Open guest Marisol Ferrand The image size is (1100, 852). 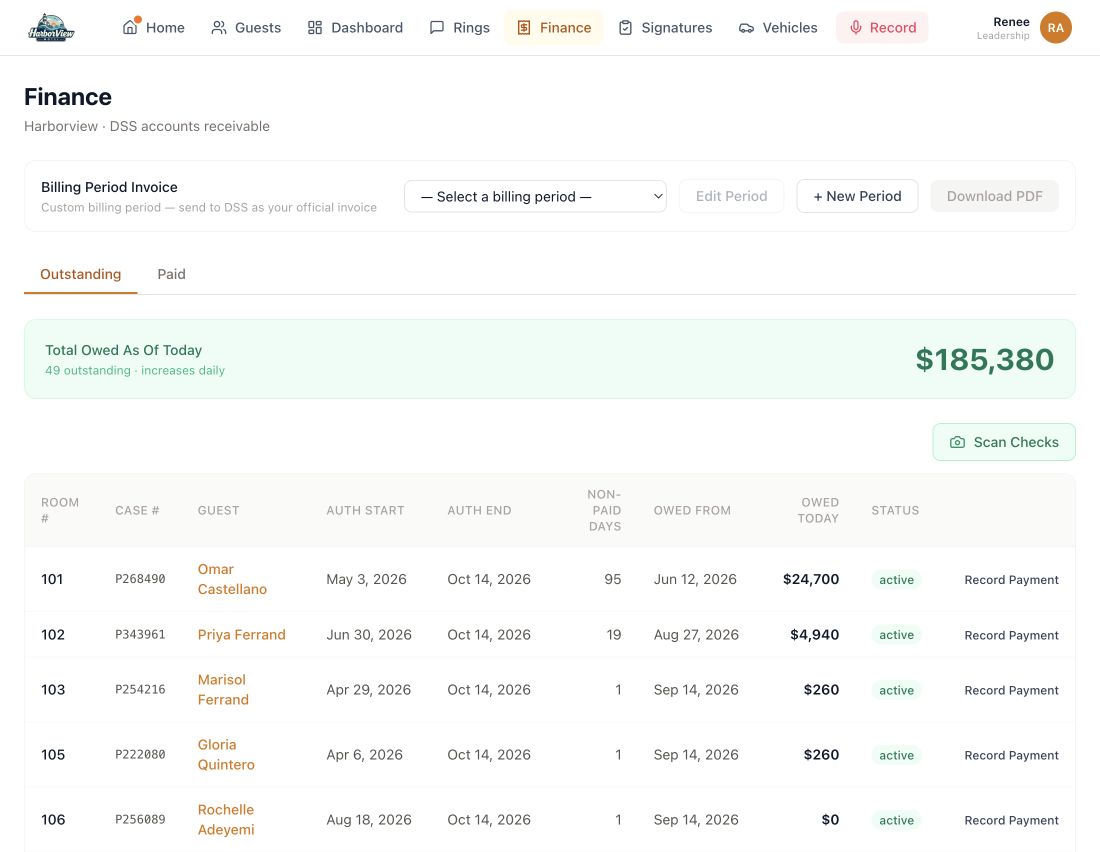223,690
